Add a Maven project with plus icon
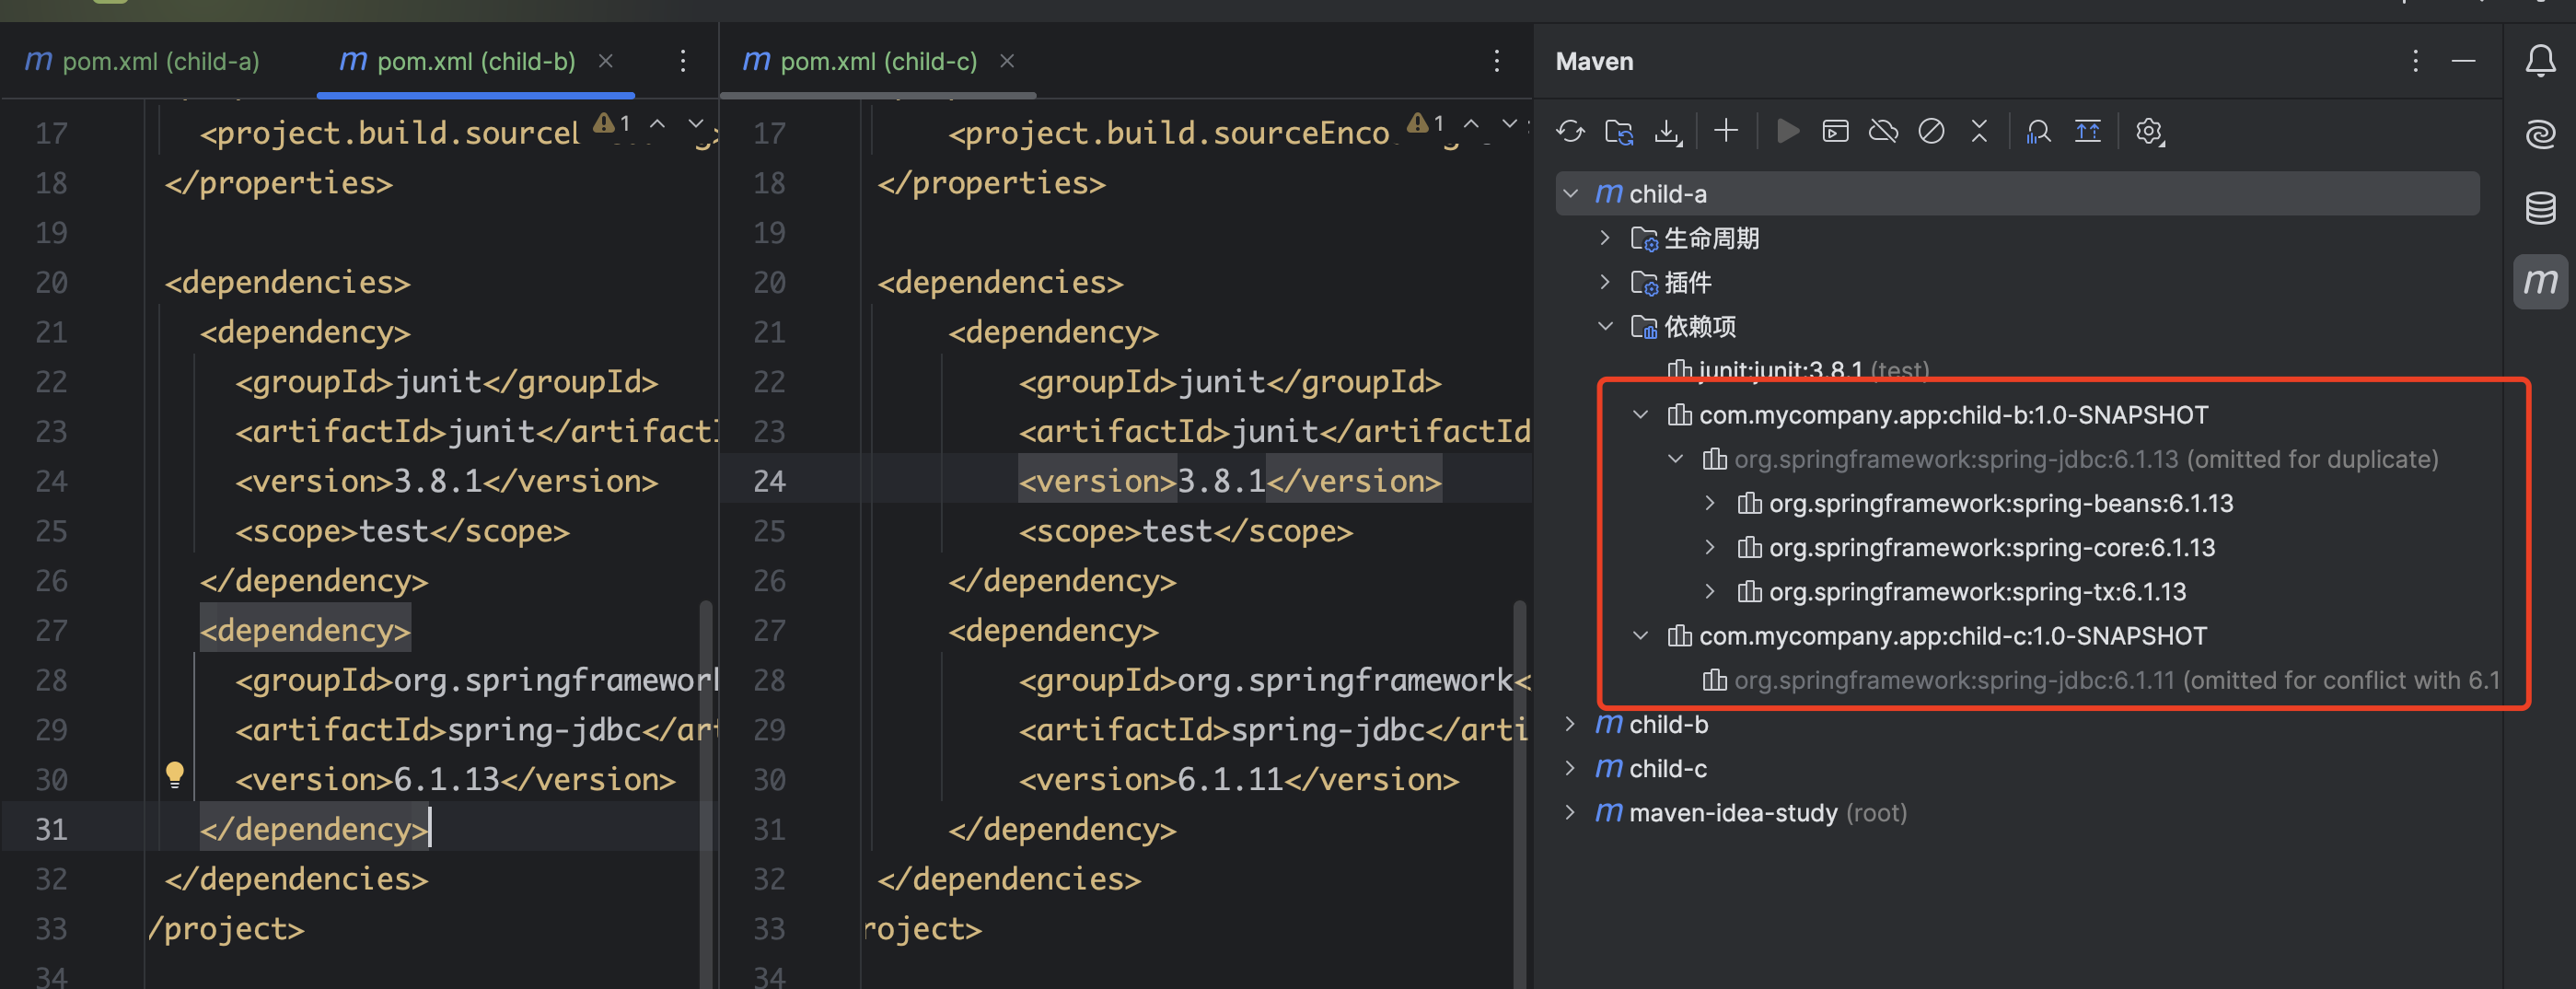Screen dimensions: 2576x989 (x=1725, y=131)
